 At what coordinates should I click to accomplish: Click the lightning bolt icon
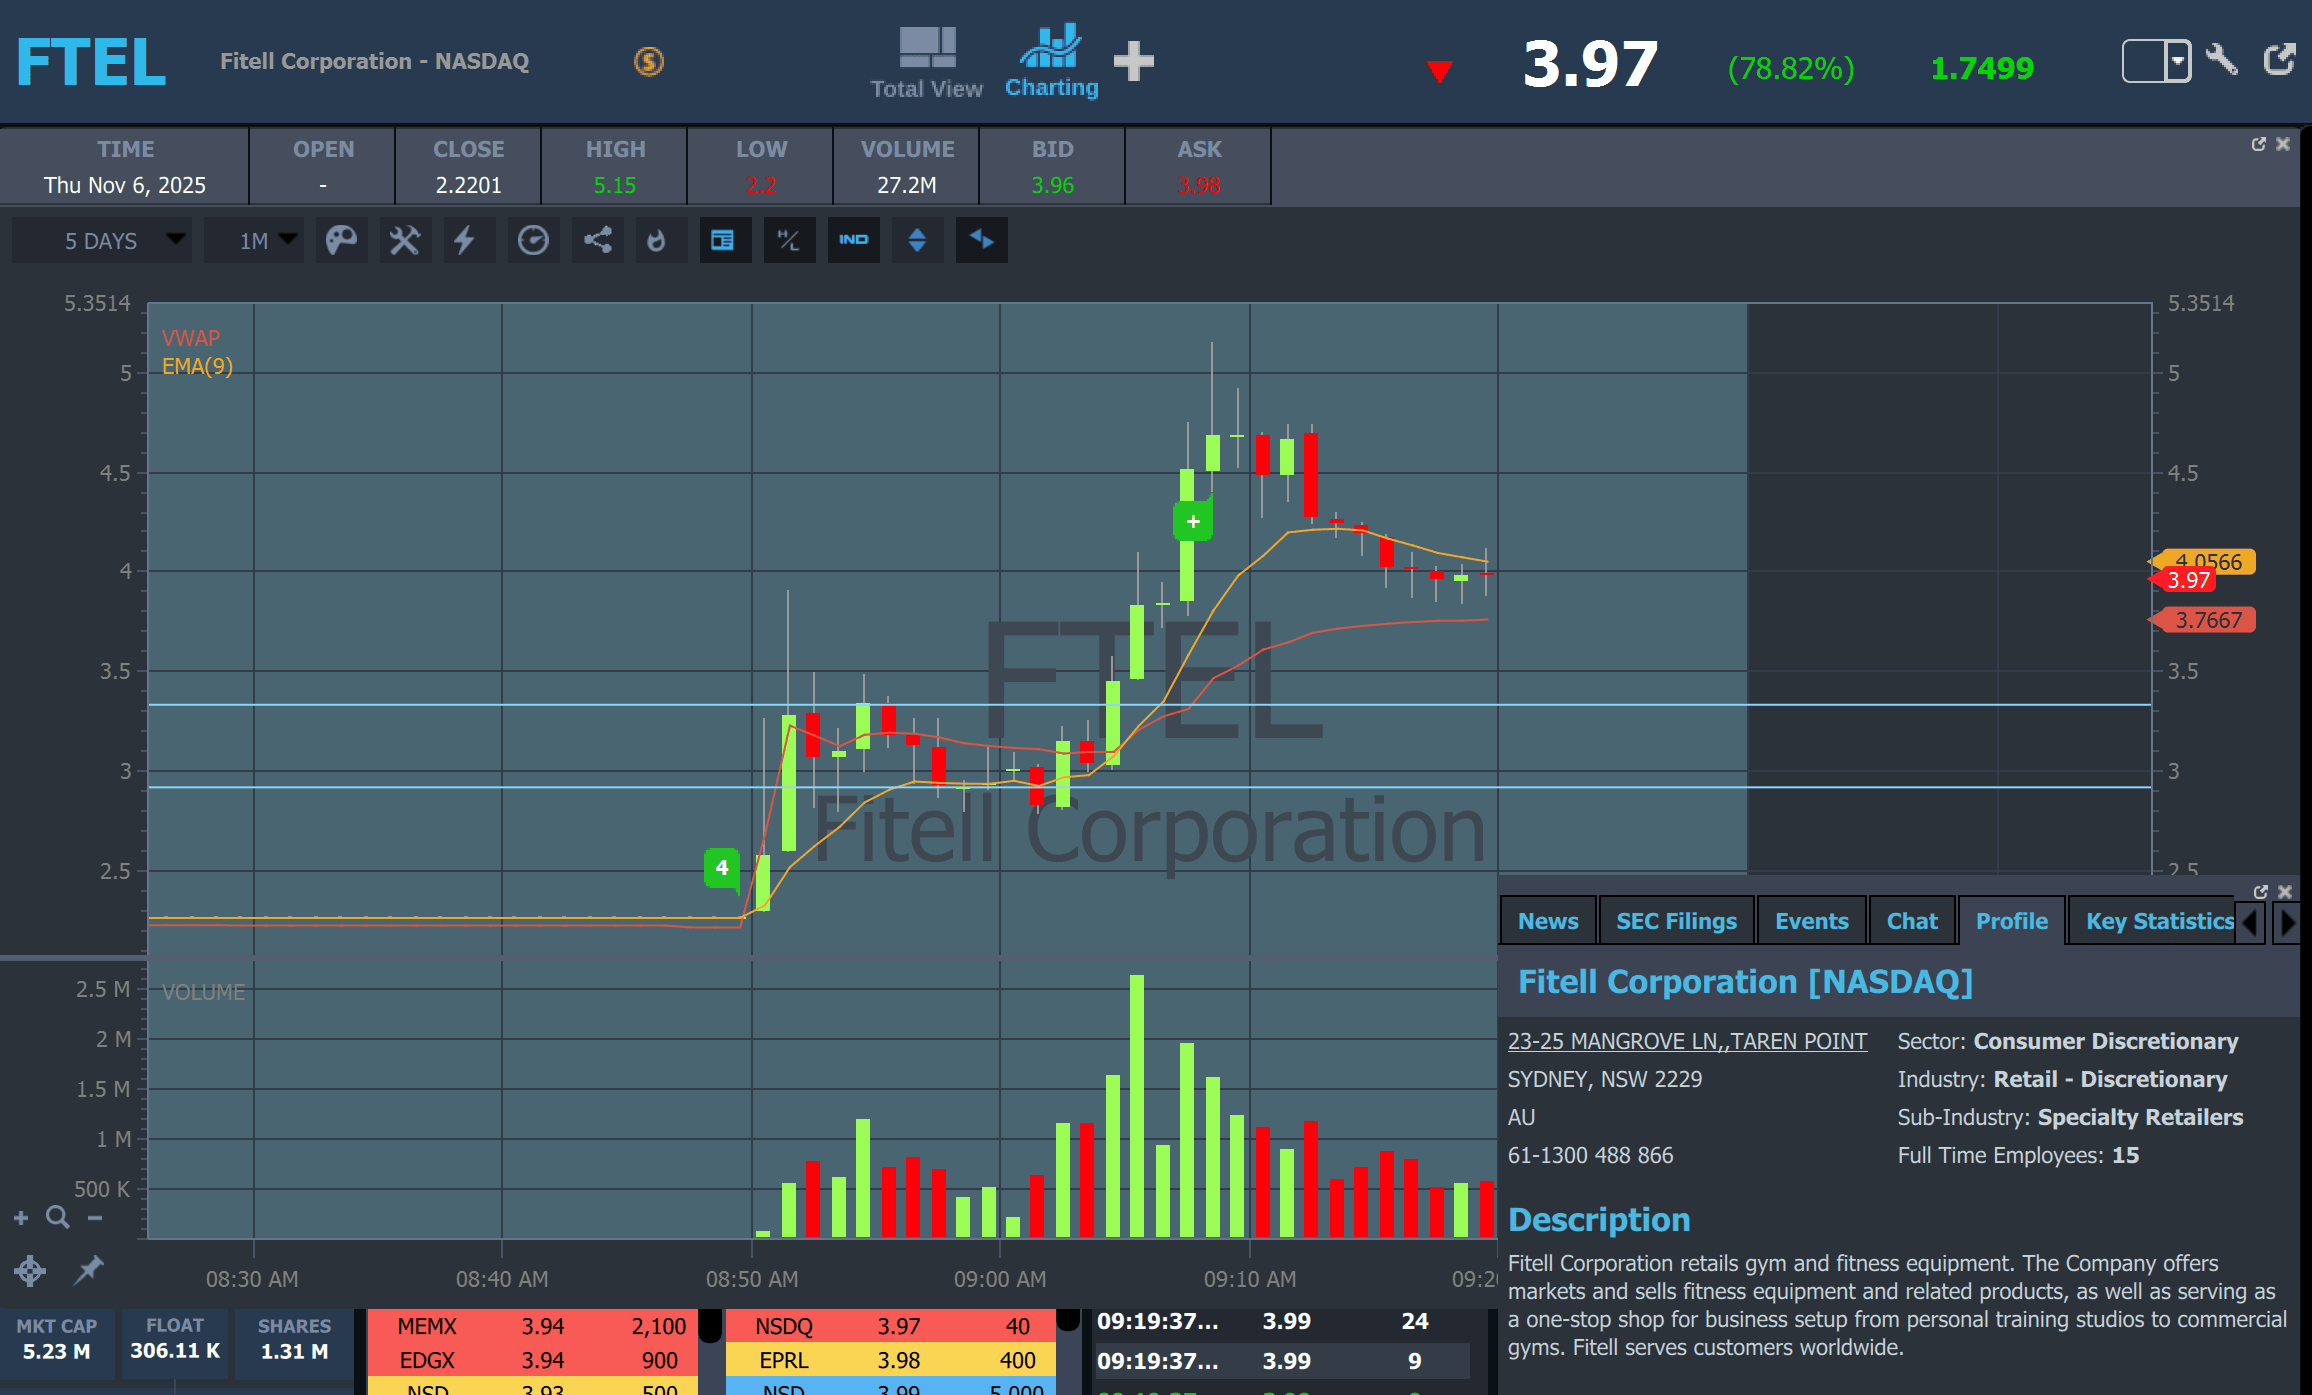coord(464,240)
